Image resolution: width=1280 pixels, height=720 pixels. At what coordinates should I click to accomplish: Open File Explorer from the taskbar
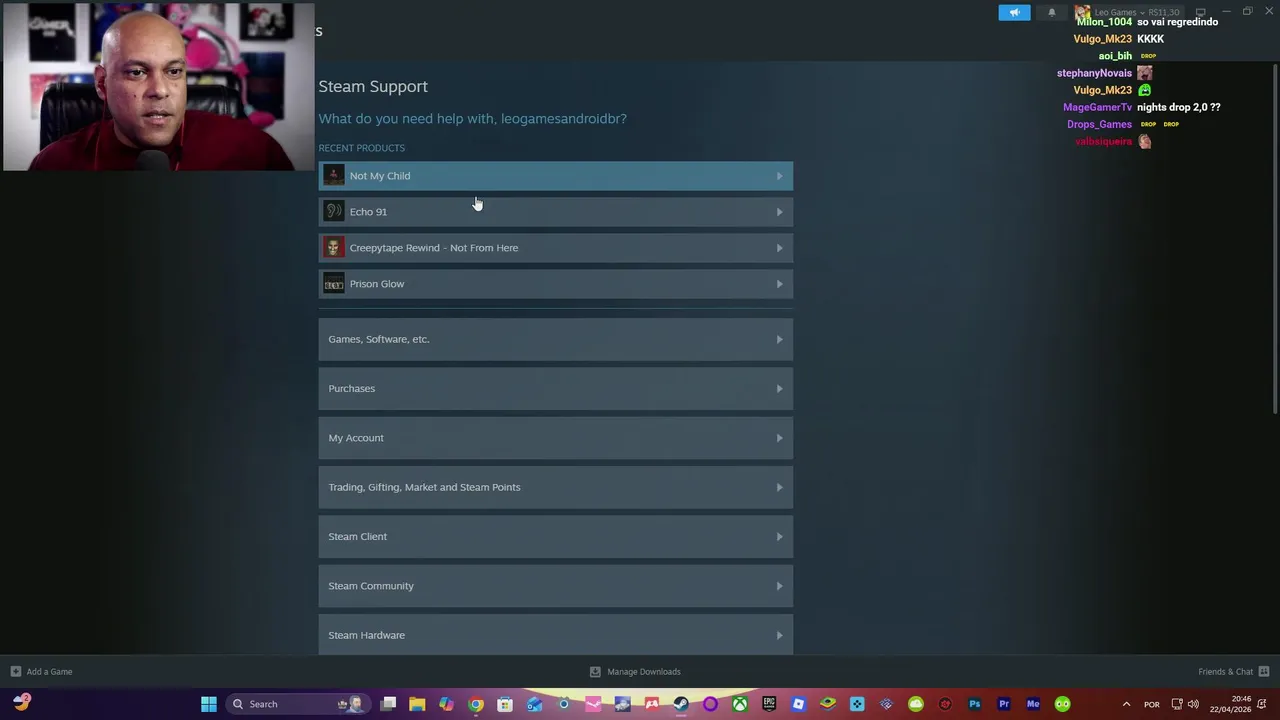[x=417, y=704]
